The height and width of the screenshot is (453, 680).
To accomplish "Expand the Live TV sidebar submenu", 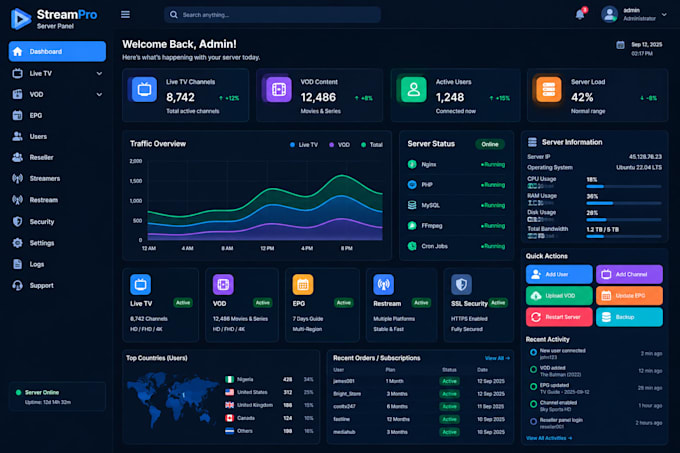I will 99,74.
